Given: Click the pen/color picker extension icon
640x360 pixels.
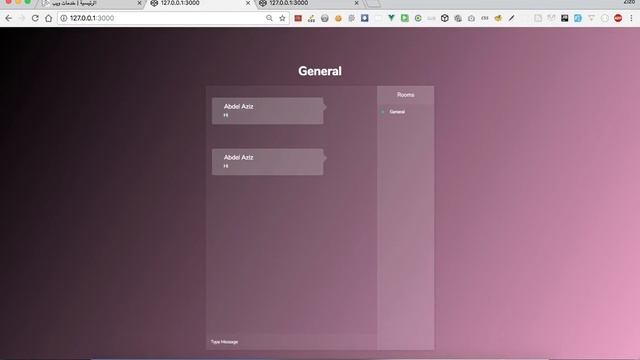Looking at the screenshot, I should [511, 18].
